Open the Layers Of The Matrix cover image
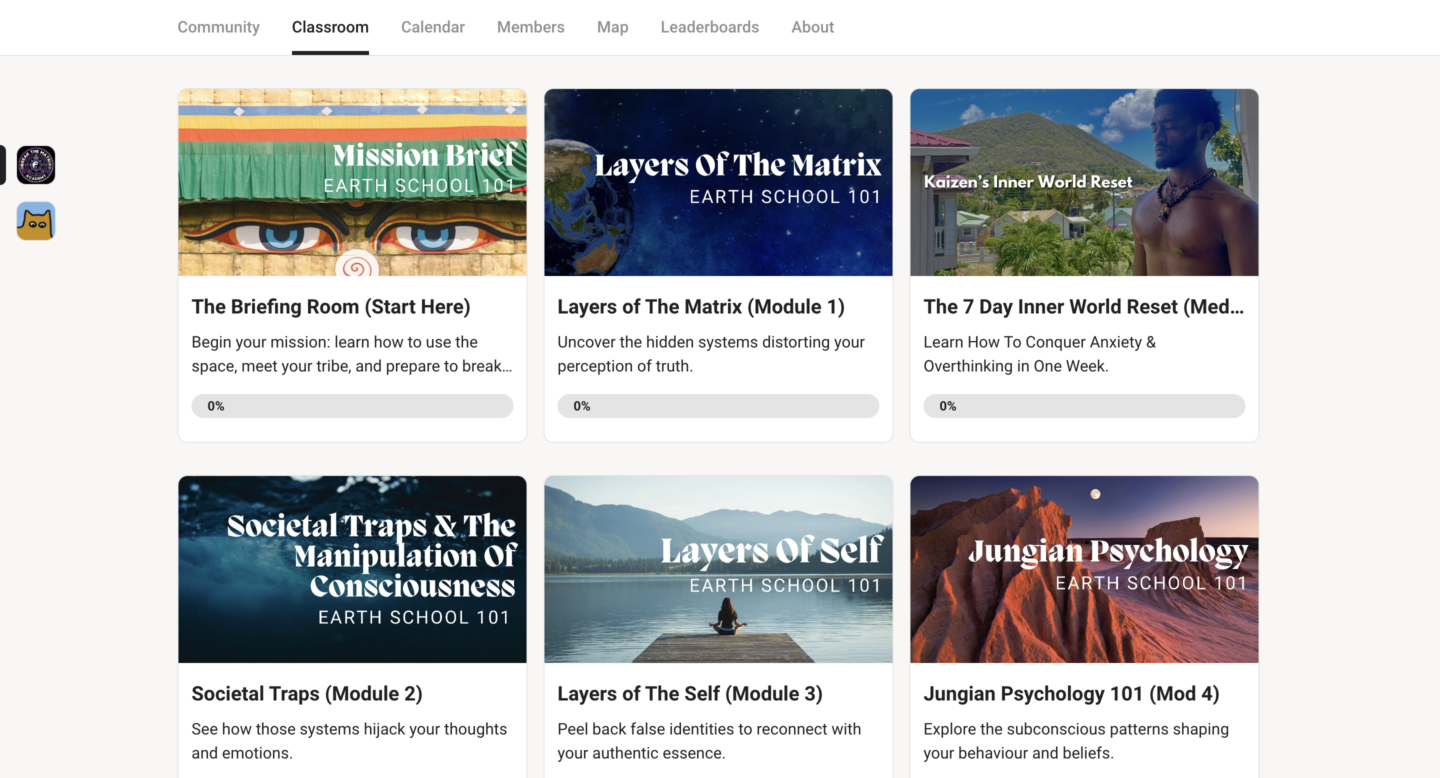Viewport: 1440px width, 778px height. click(718, 182)
